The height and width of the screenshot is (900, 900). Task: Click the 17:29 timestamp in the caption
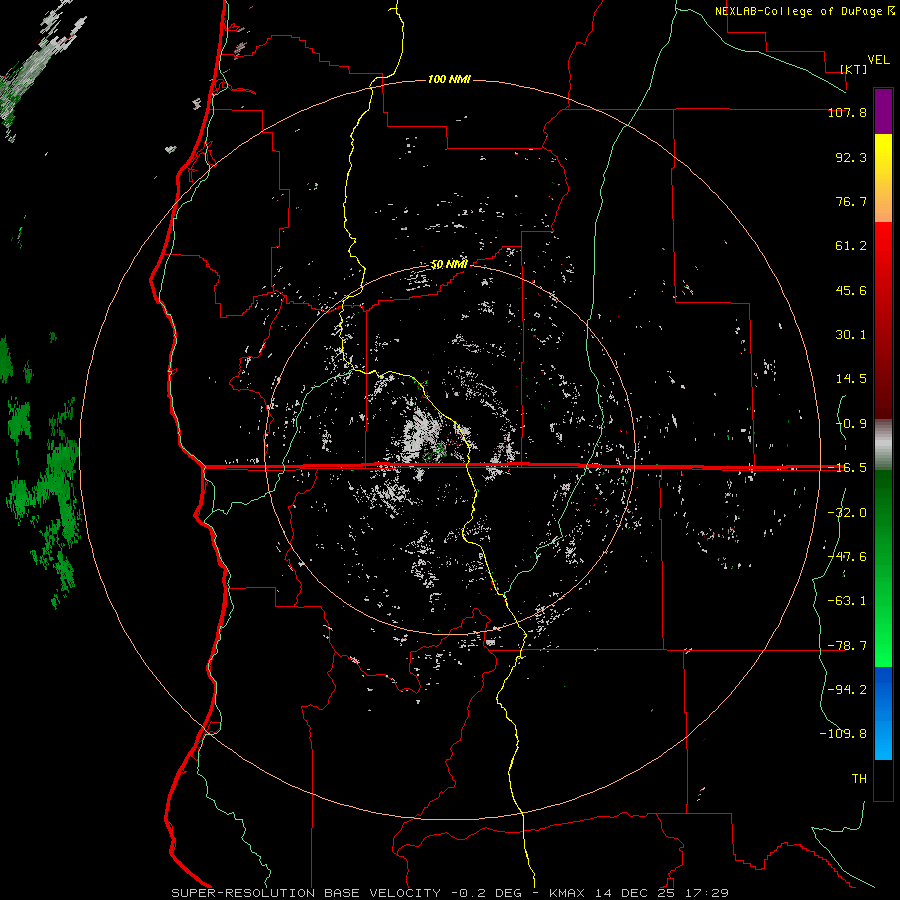pos(707,893)
